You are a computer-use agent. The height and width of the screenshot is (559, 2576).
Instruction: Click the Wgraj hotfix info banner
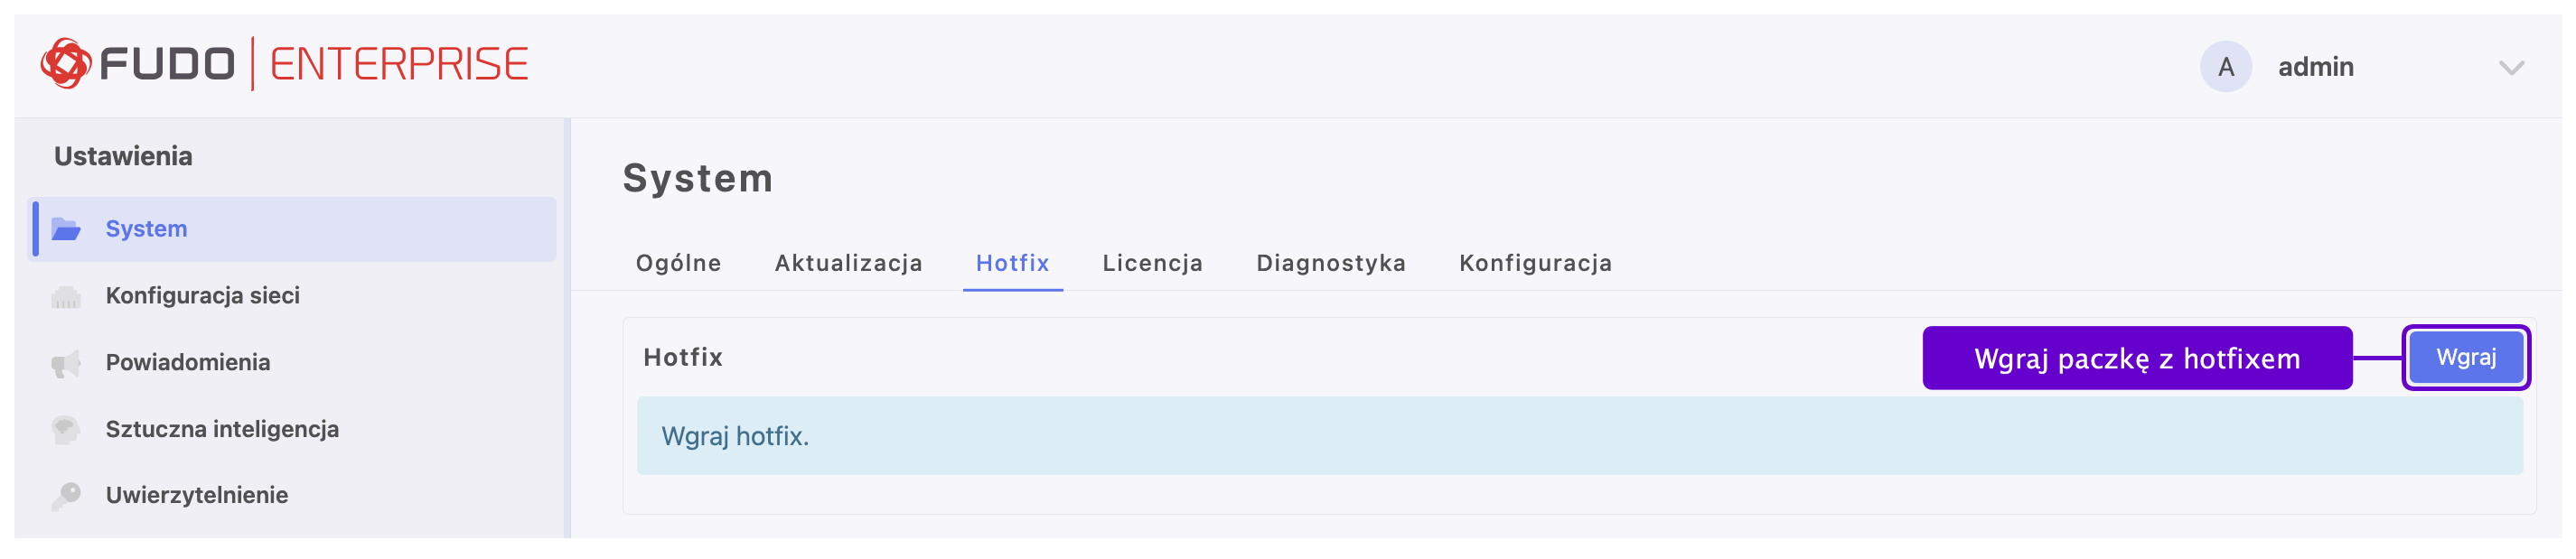coord(1579,436)
